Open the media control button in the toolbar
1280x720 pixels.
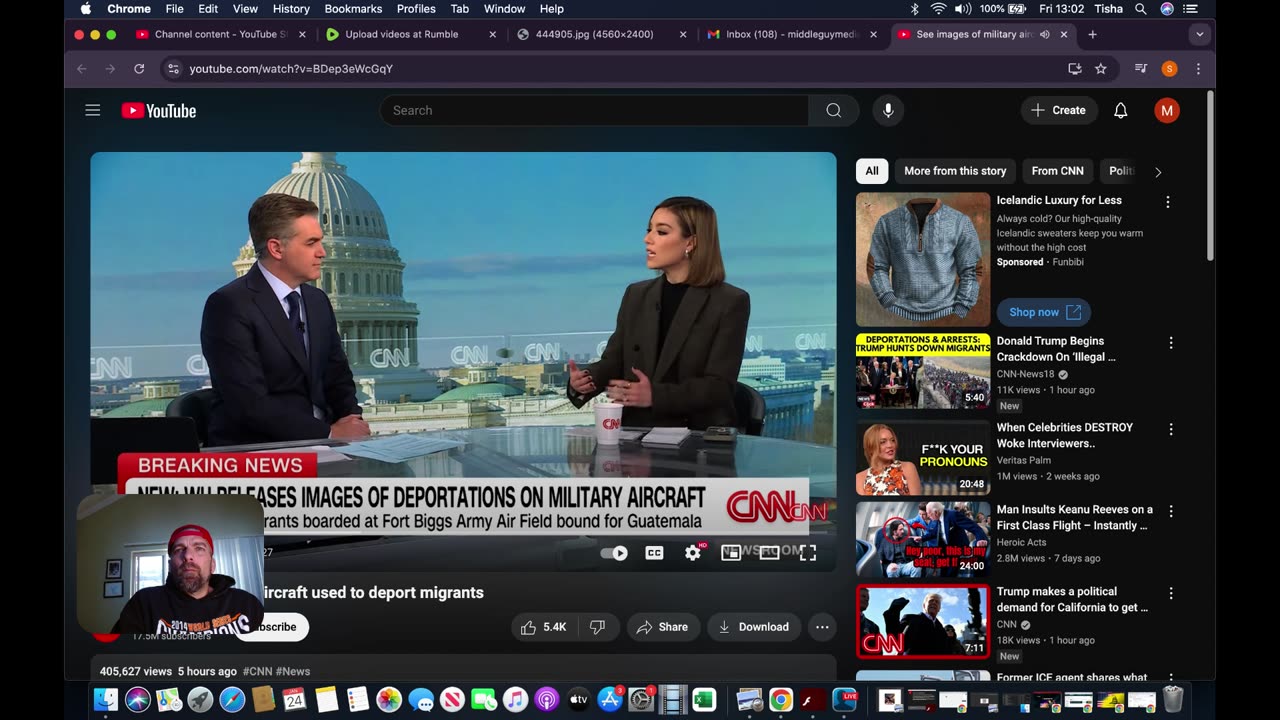(x=1140, y=69)
